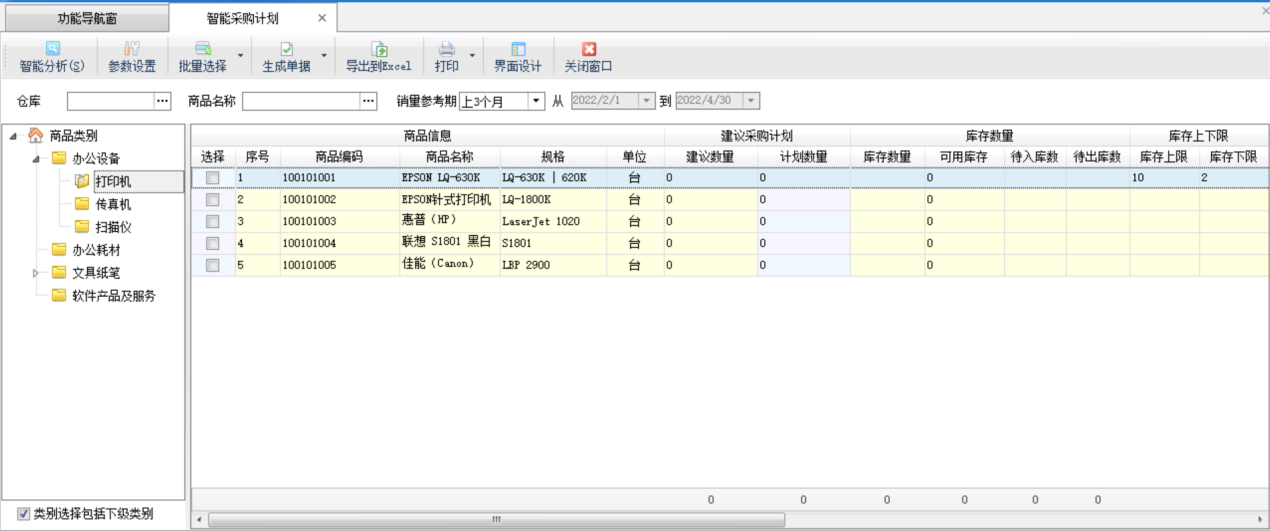The width and height of the screenshot is (1270, 531).
Task: Open the 销量参考期 dropdown
Action: (536, 101)
